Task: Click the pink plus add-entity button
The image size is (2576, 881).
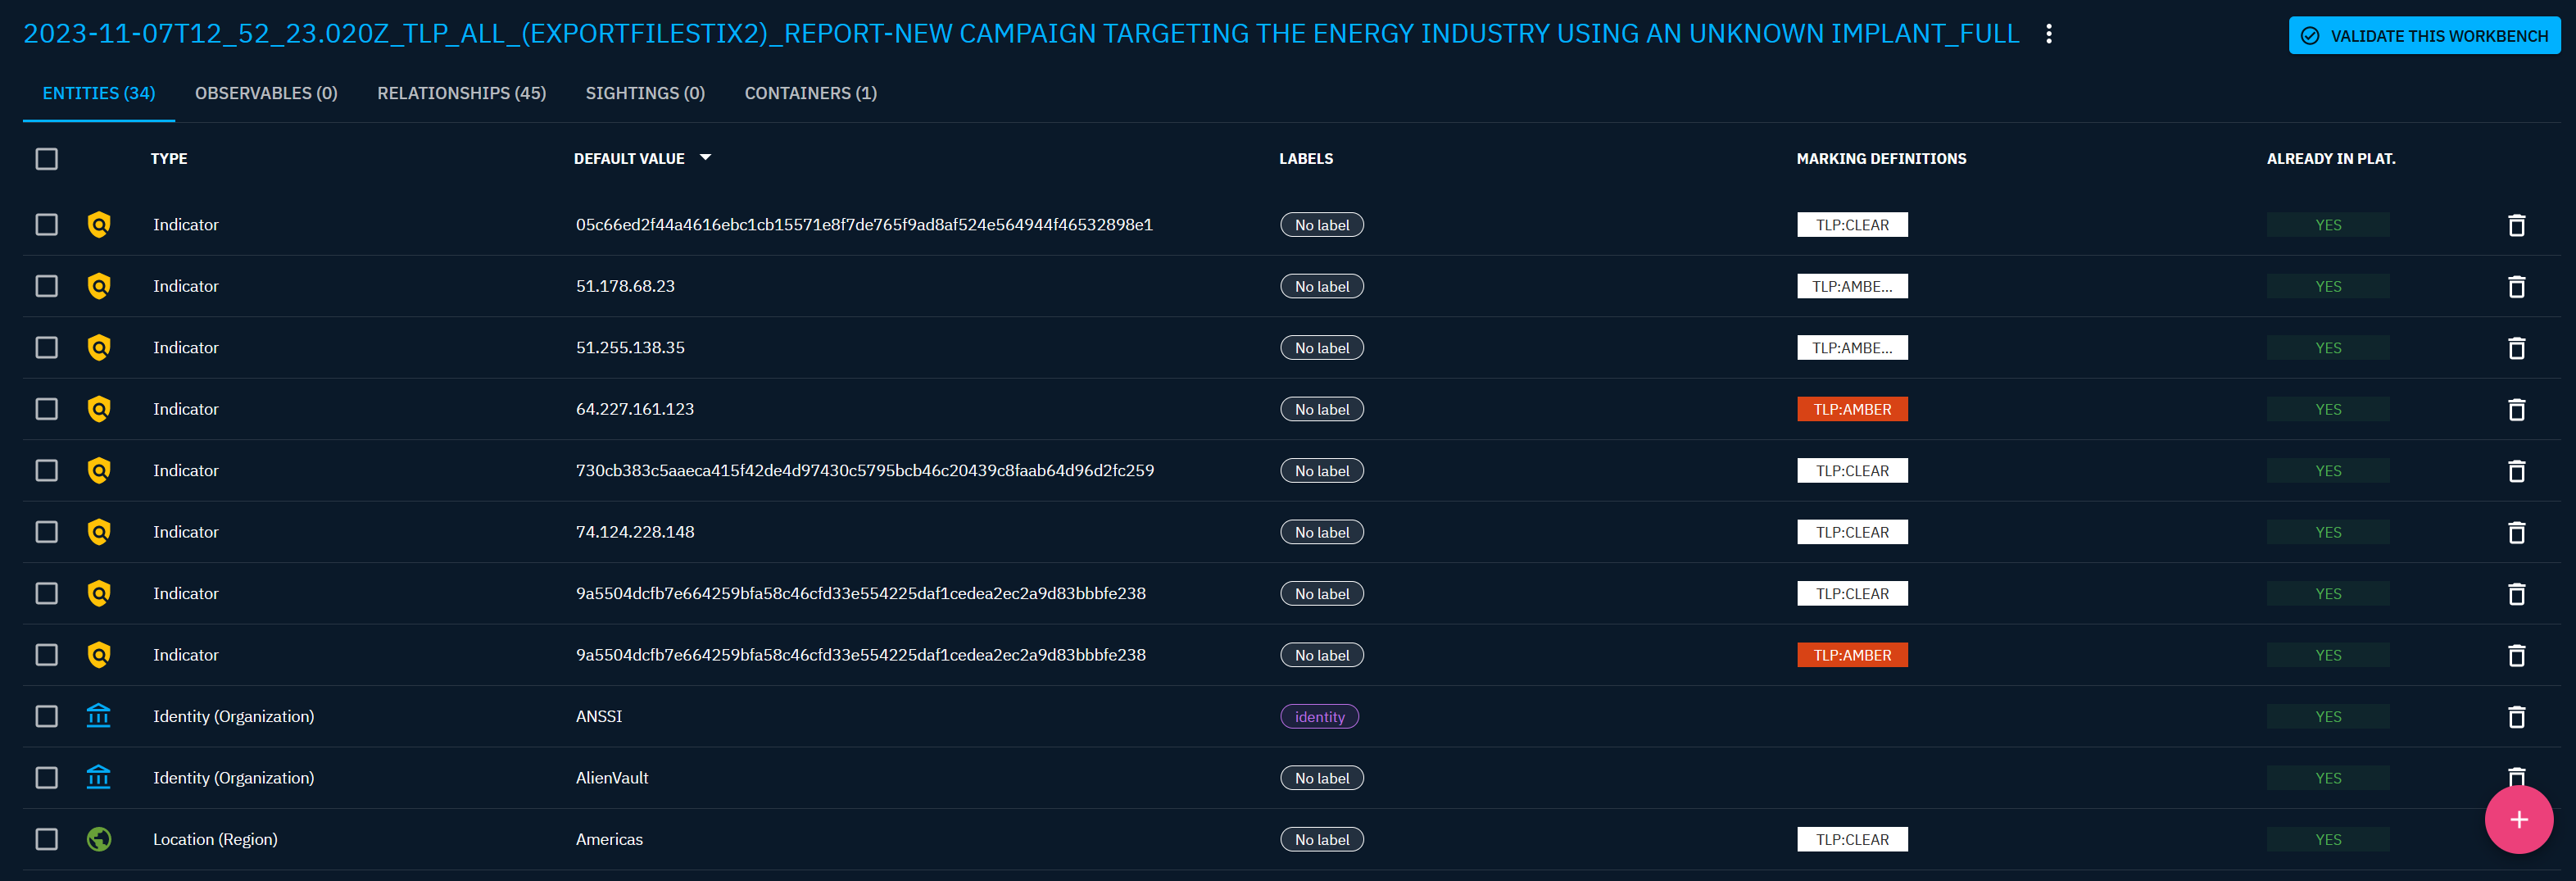Action: click(2518, 820)
